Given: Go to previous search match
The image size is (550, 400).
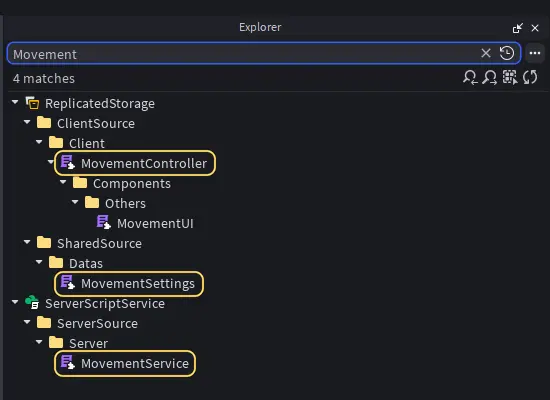Looking at the screenshot, I should [470, 78].
